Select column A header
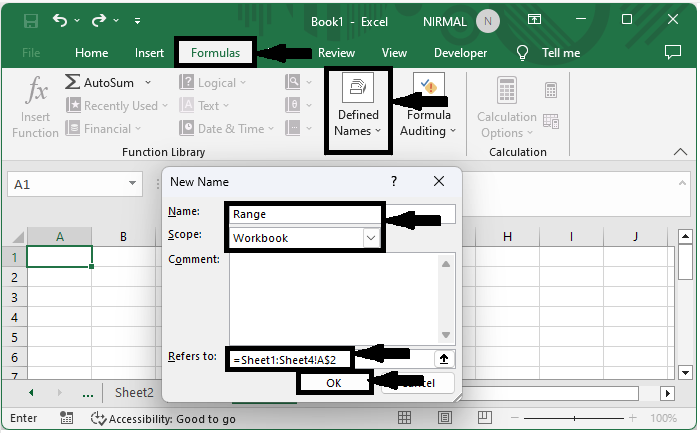This screenshot has width=700, height=433. click(x=59, y=237)
